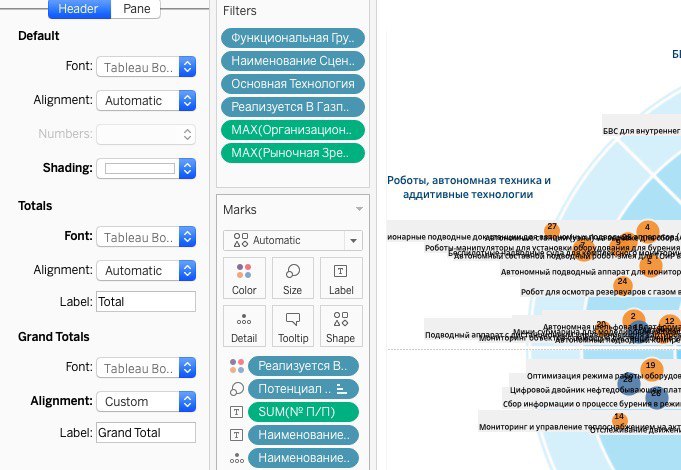681x470 pixels.
Task: Switch to the Header tab
Action: [x=79, y=9]
